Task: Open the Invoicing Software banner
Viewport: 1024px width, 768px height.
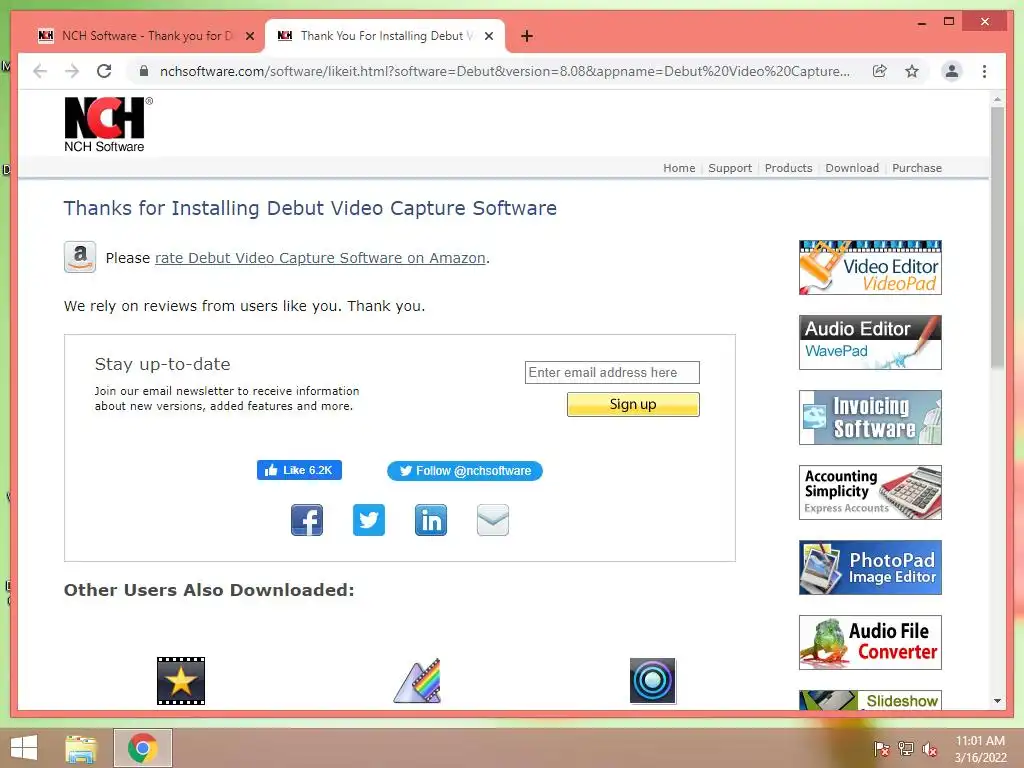Action: pos(870,417)
